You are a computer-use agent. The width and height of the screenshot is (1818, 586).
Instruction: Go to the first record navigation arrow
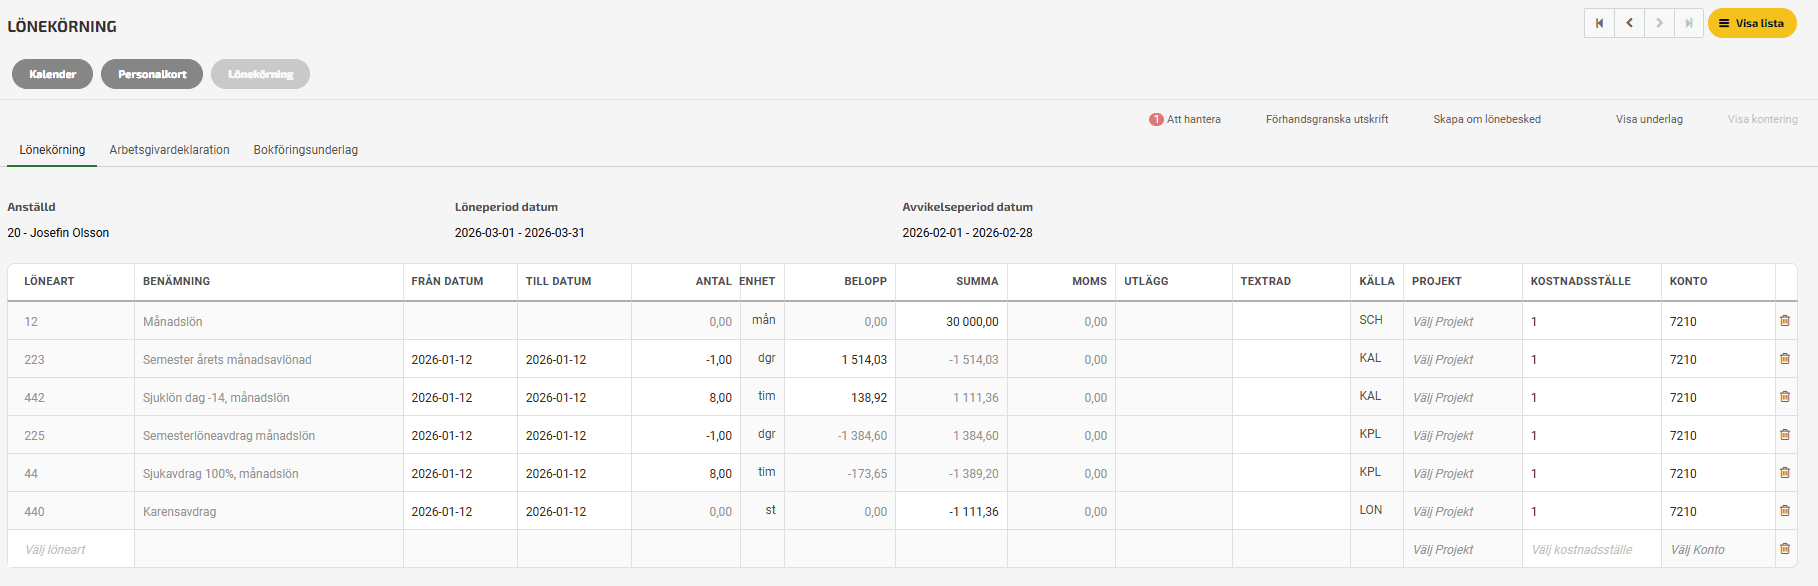pyautogui.click(x=1599, y=23)
